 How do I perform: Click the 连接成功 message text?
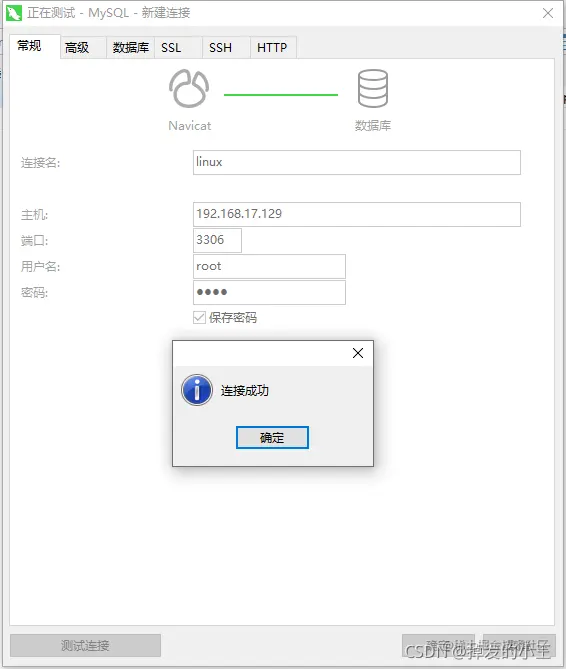tap(245, 390)
